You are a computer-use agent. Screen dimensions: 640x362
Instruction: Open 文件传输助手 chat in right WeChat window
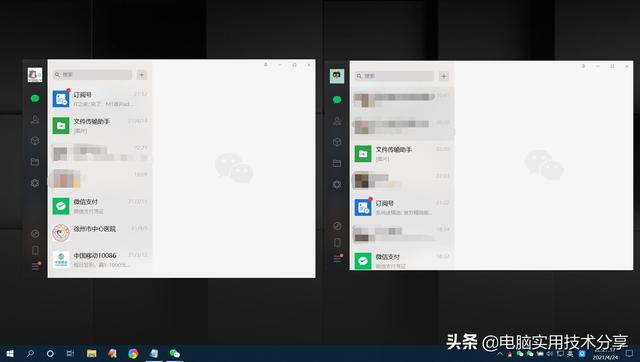point(402,154)
